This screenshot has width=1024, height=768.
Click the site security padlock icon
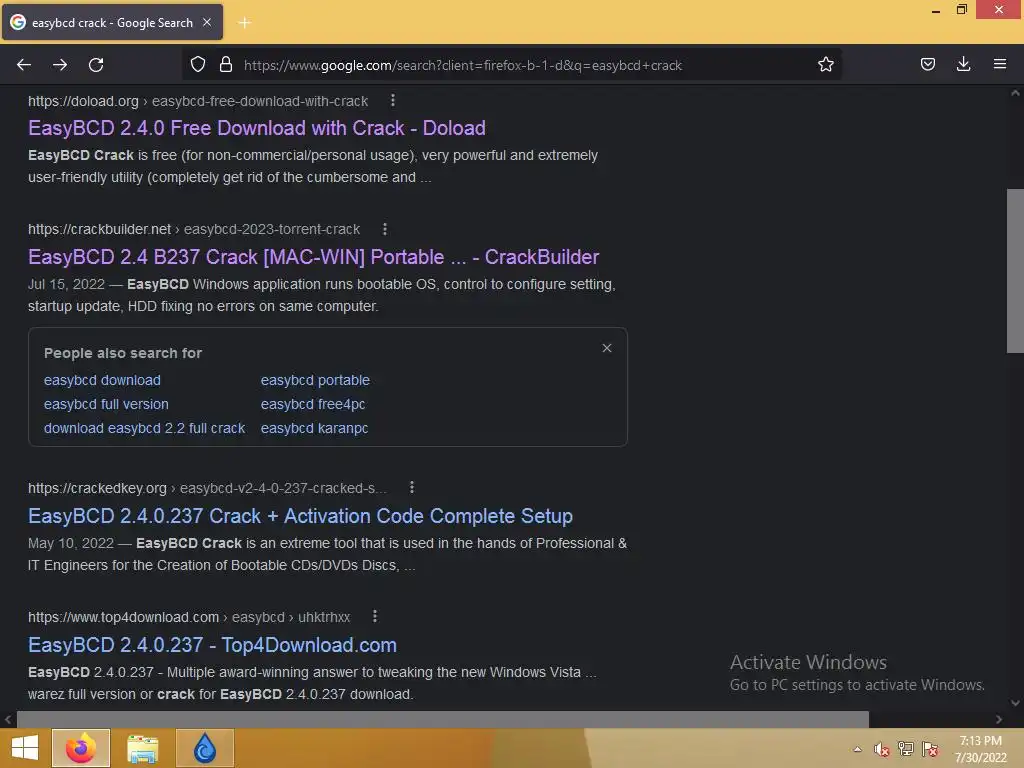click(226, 65)
